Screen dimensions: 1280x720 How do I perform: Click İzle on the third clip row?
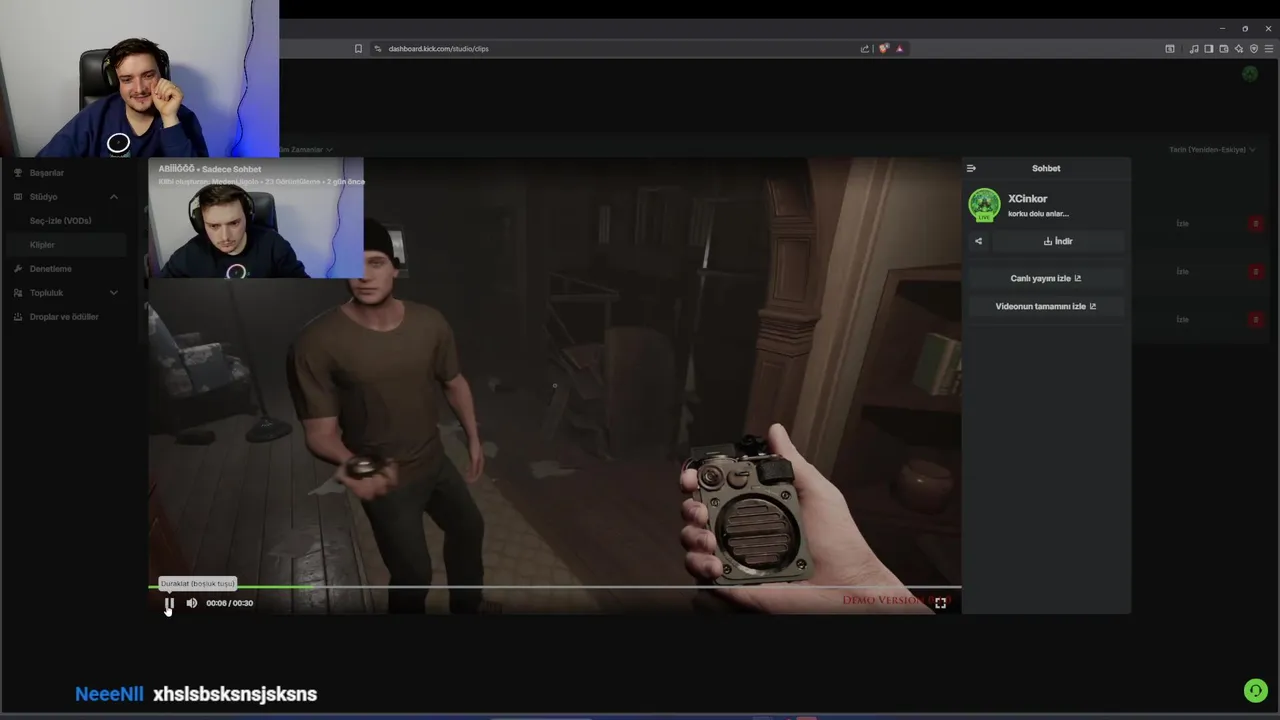tap(1182, 320)
